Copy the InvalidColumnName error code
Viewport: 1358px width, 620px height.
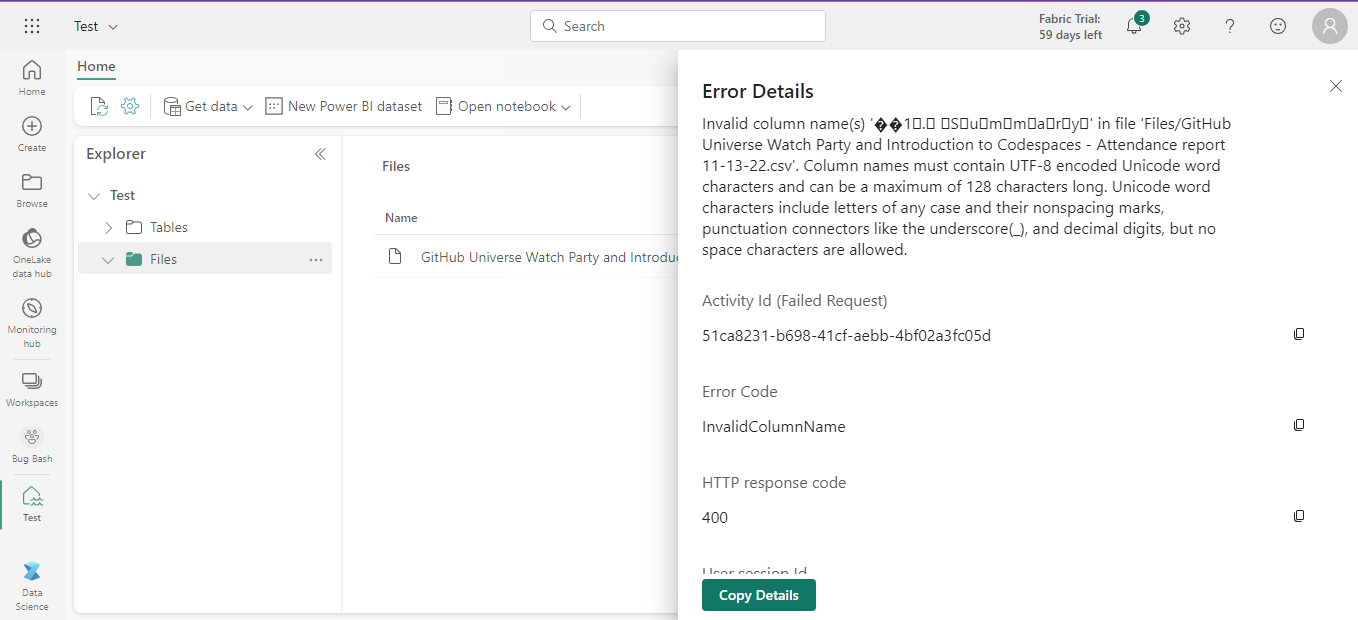click(1298, 424)
